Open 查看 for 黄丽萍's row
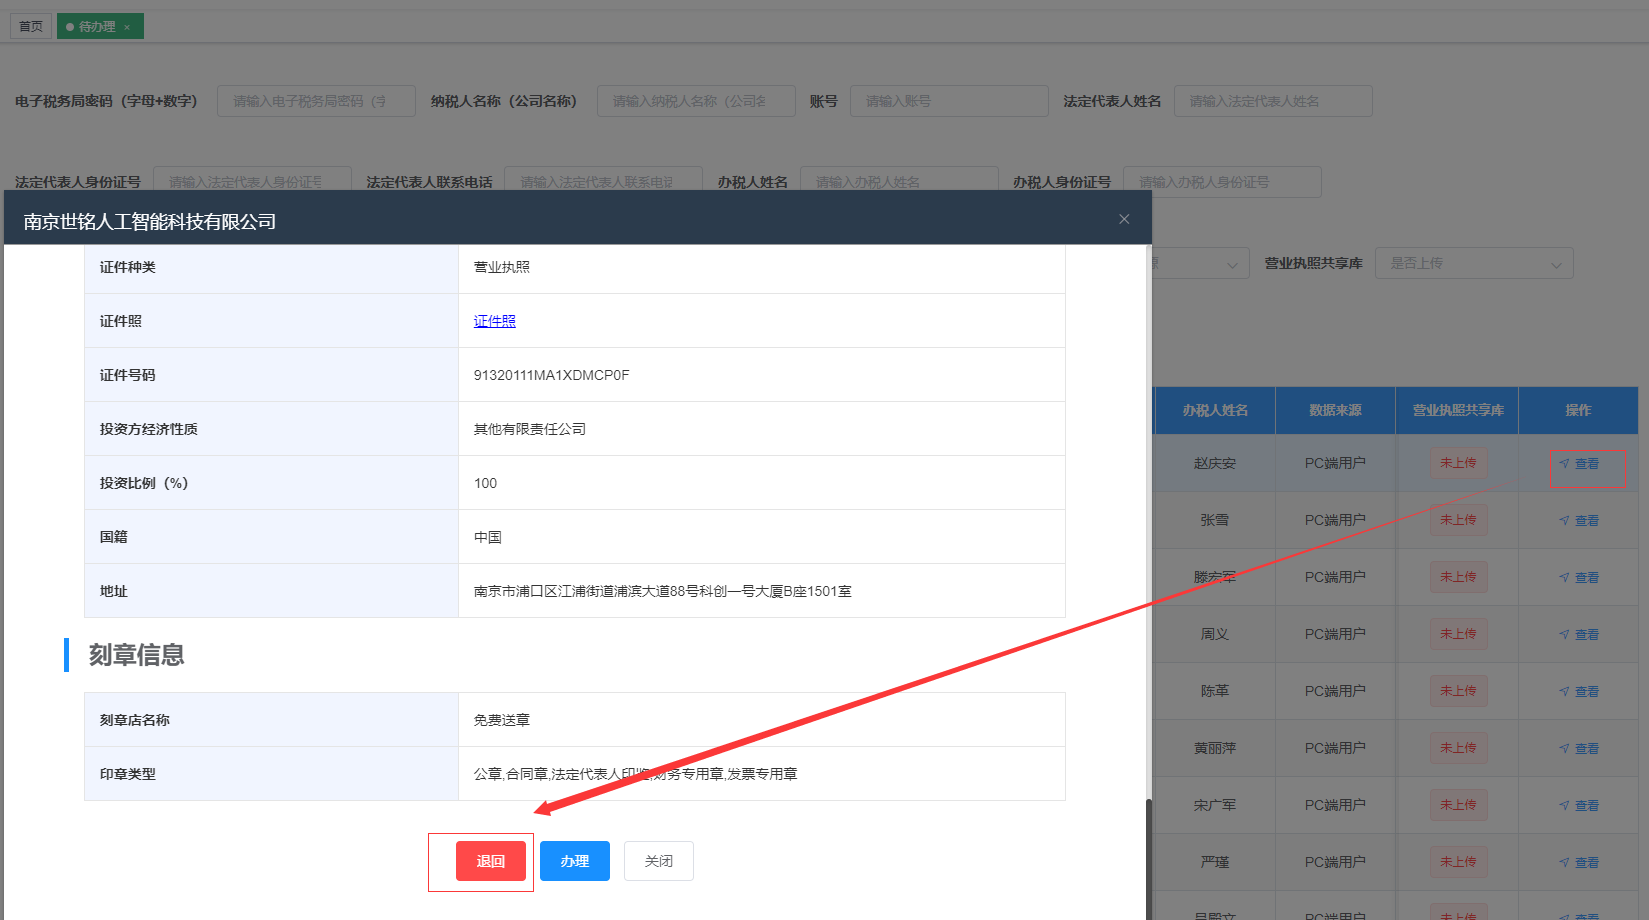 coord(1579,749)
